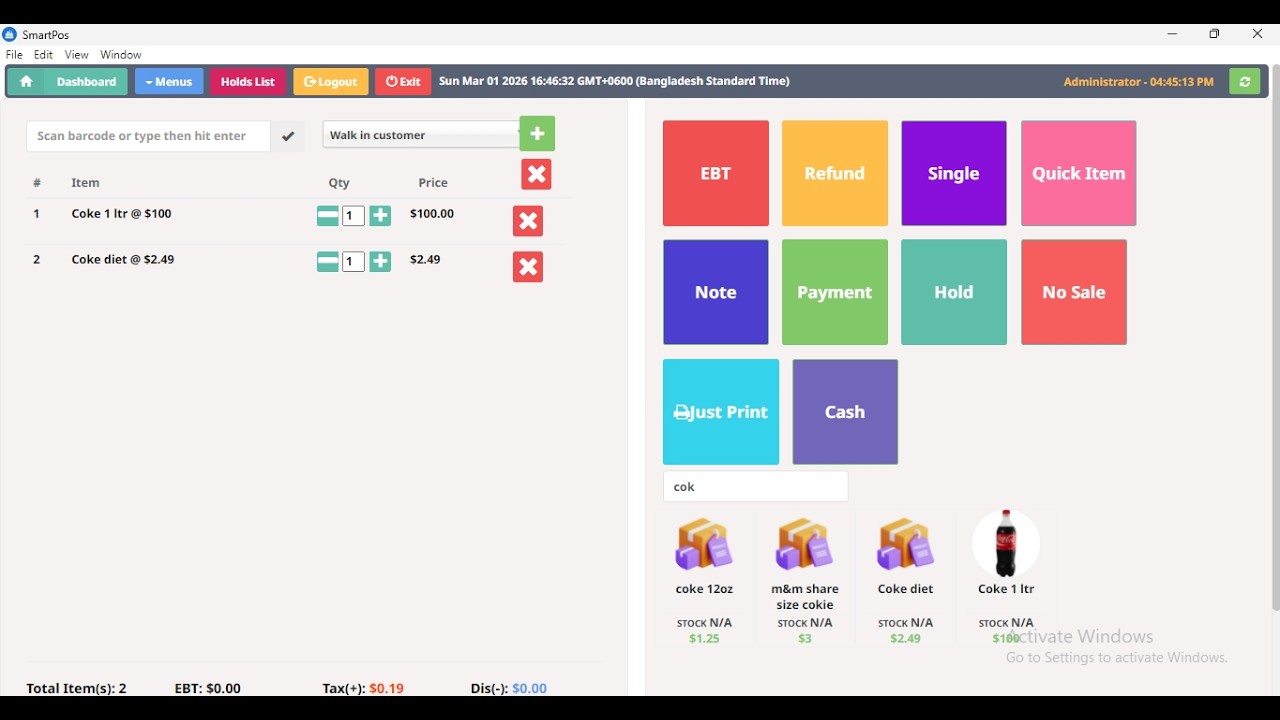This screenshot has width=1280, height=720.
Task: Select the Single tile
Action: (x=954, y=174)
